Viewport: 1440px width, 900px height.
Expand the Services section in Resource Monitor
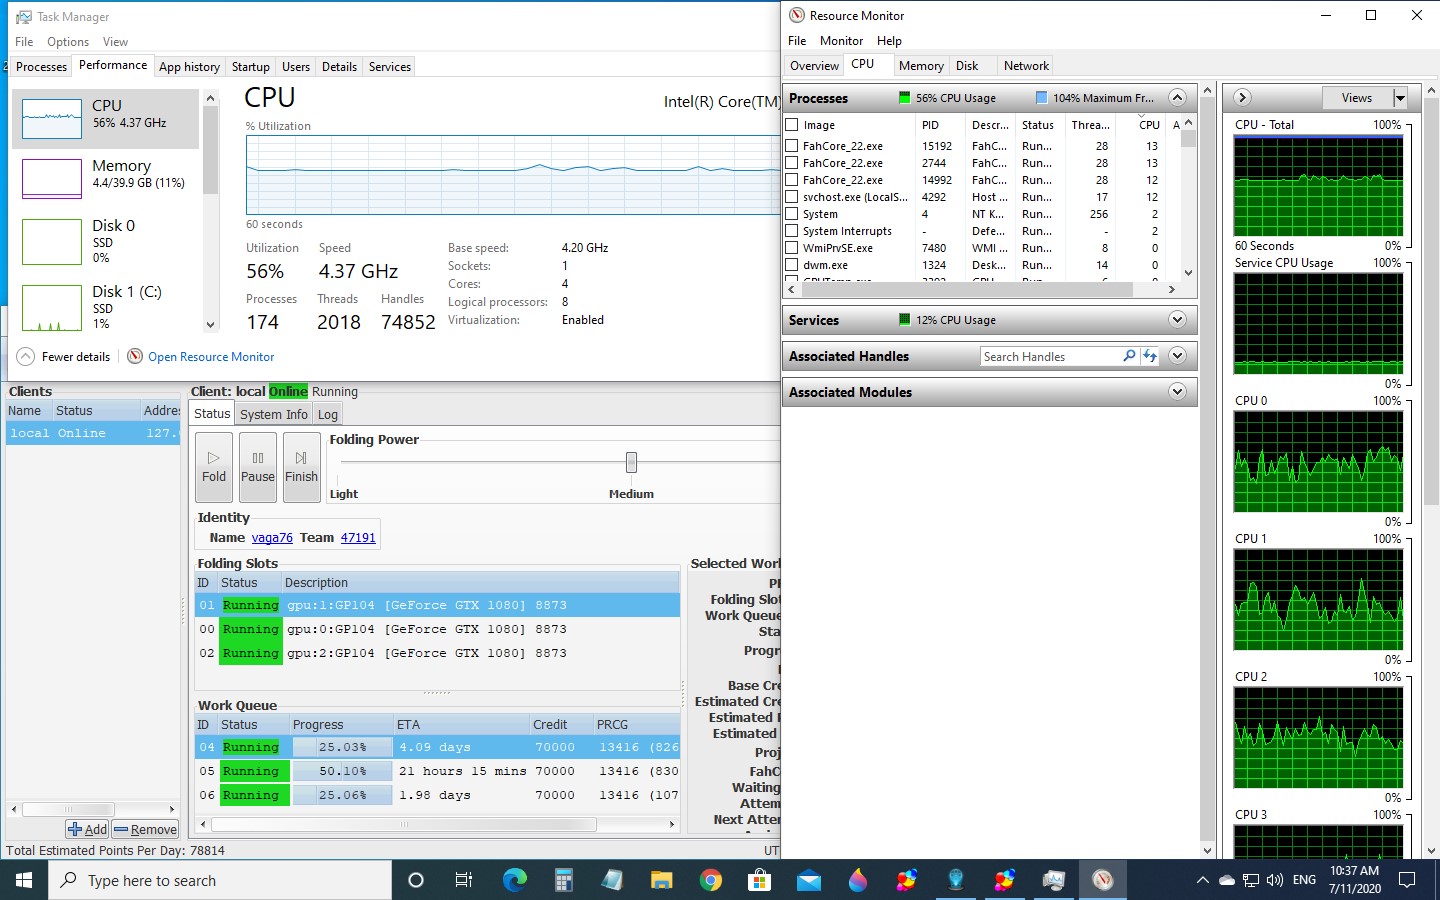point(1177,320)
